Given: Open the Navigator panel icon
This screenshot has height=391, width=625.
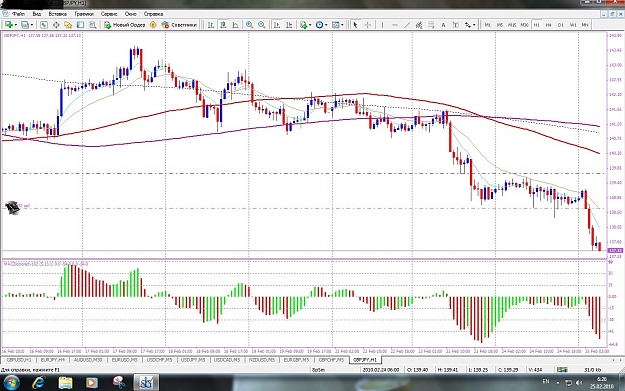Looking at the screenshot, I should point(68,25).
